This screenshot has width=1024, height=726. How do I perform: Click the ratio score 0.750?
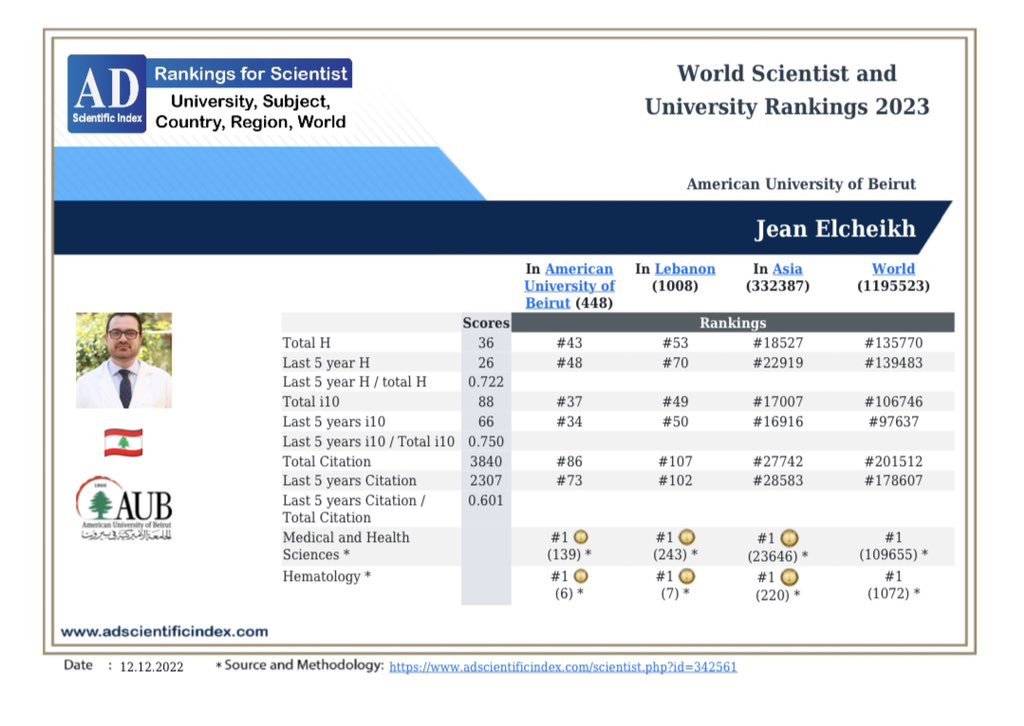pyautogui.click(x=486, y=441)
